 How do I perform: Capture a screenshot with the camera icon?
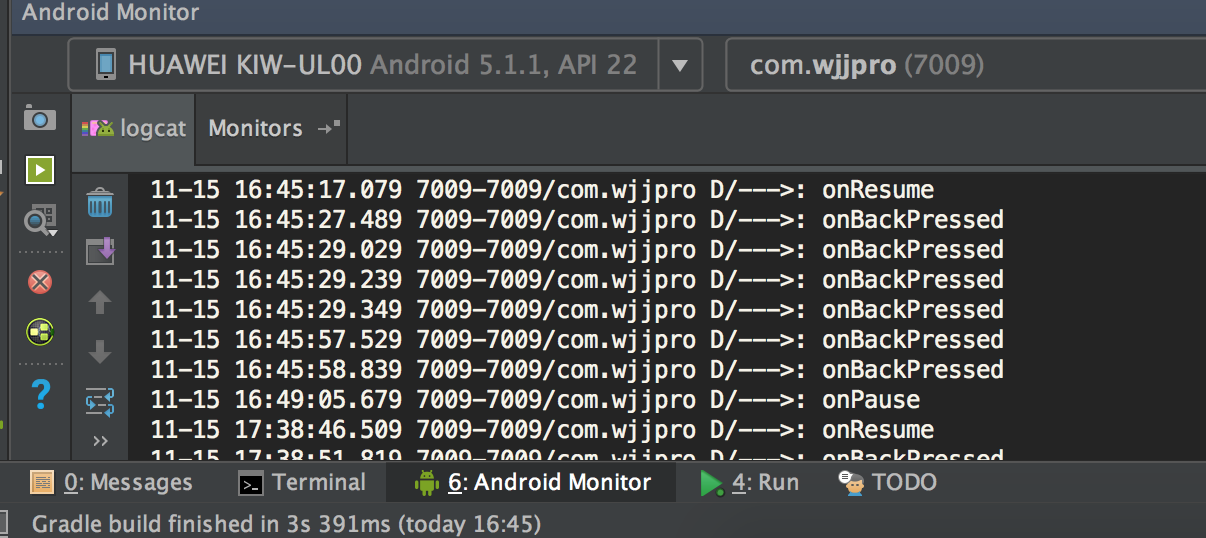pos(39,118)
